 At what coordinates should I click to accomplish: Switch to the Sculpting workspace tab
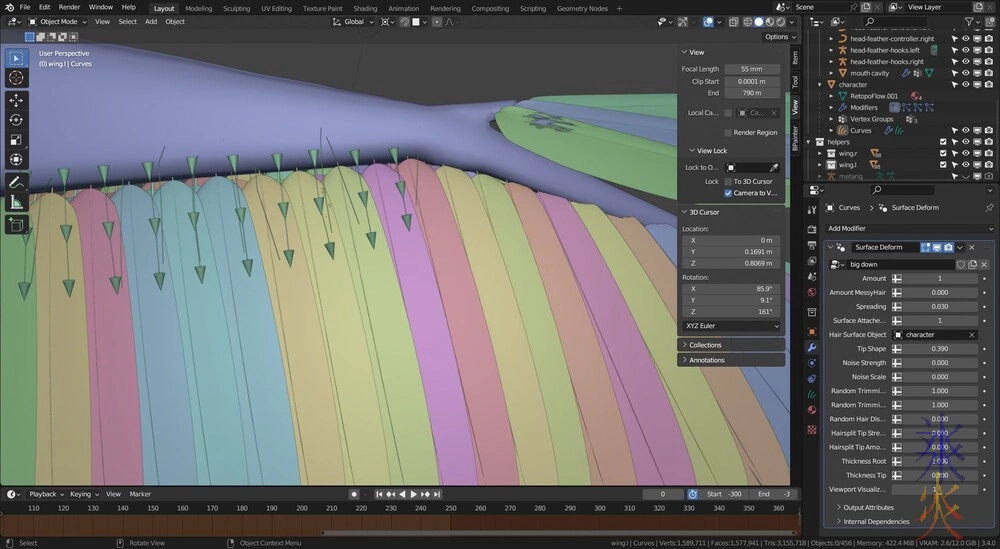click(x=236, y=8)
